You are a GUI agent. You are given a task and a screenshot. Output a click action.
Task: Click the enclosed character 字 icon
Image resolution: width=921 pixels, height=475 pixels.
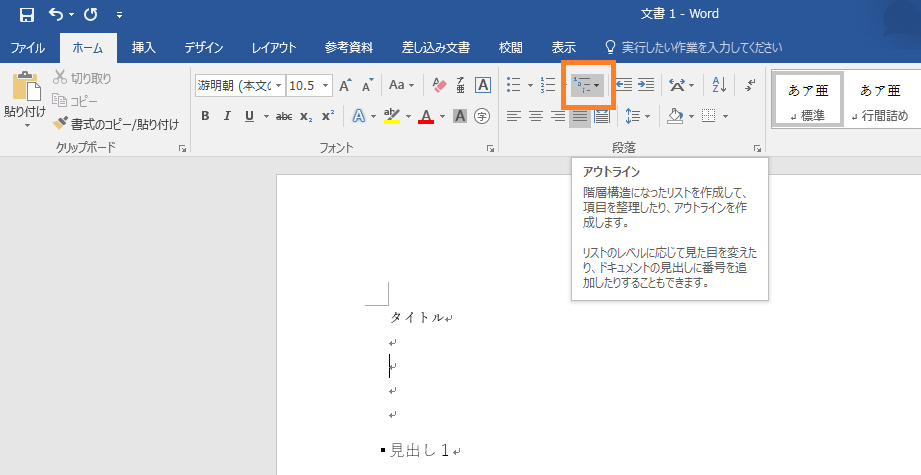click(x=482, y=116)
